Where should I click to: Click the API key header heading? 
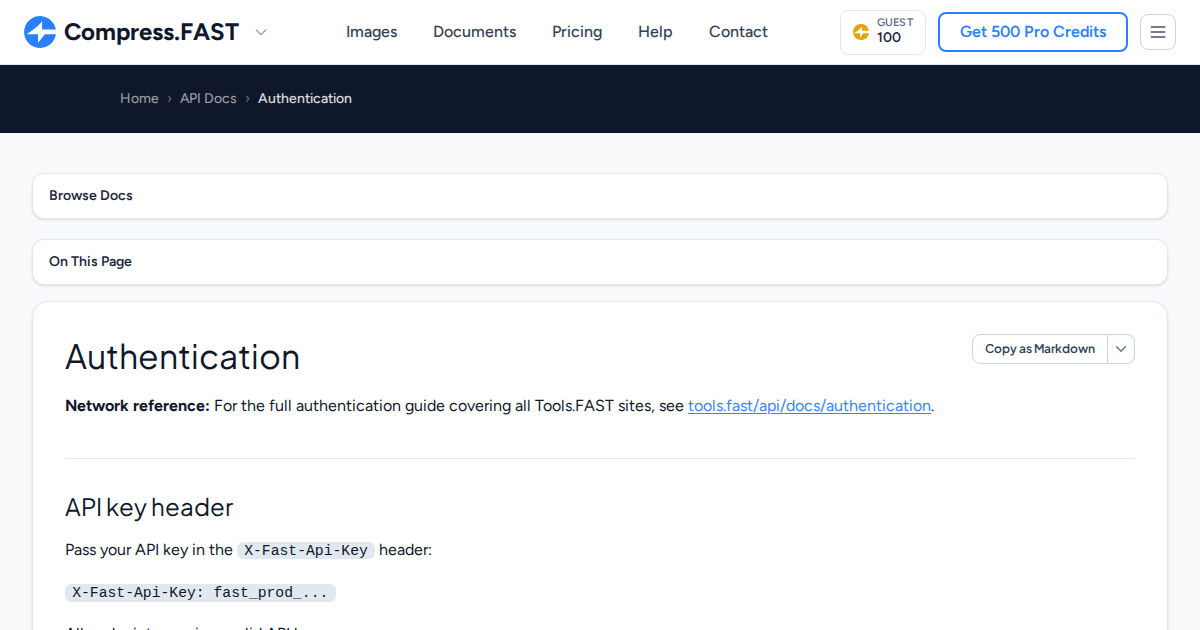(149, 507)
